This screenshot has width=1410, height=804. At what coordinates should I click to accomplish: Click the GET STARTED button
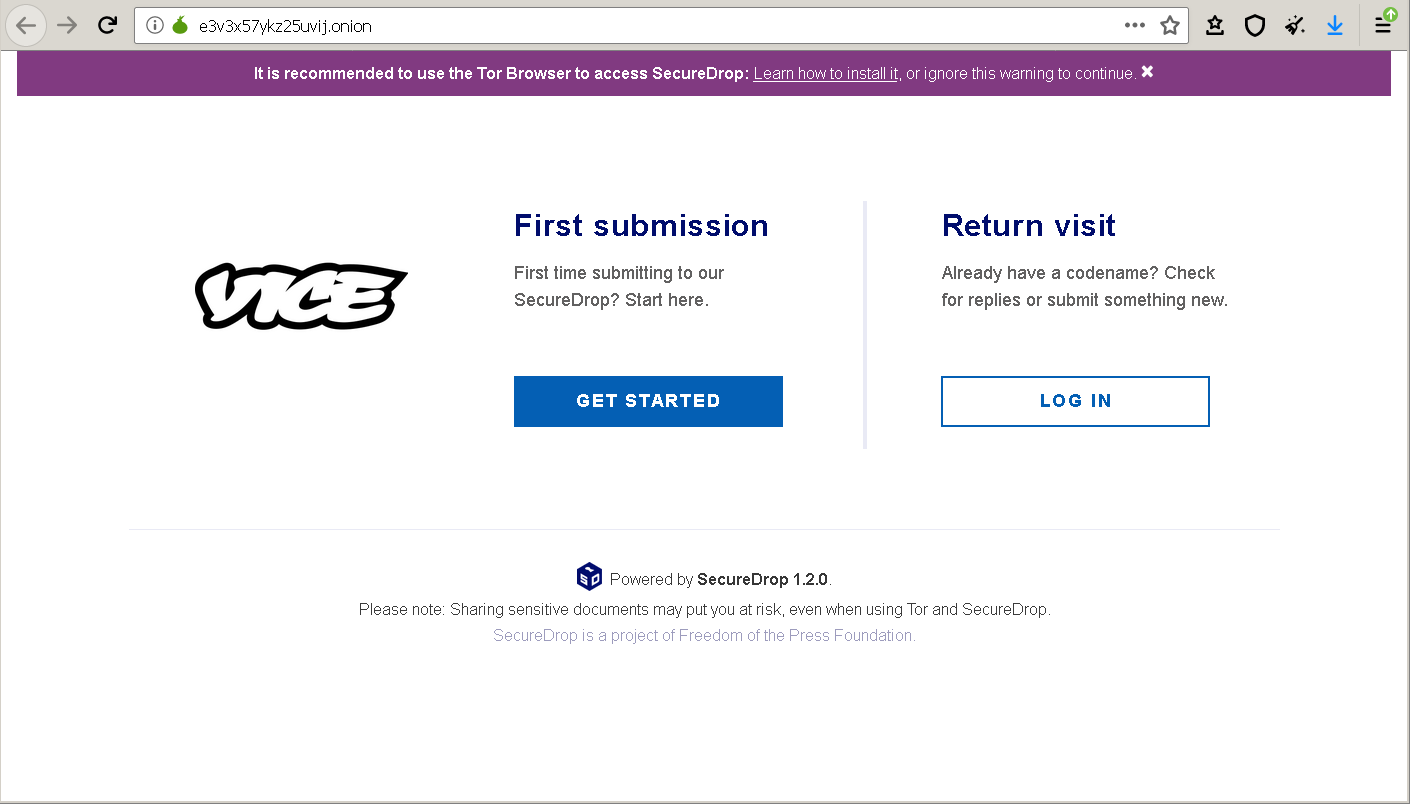(x=648, y=401)
